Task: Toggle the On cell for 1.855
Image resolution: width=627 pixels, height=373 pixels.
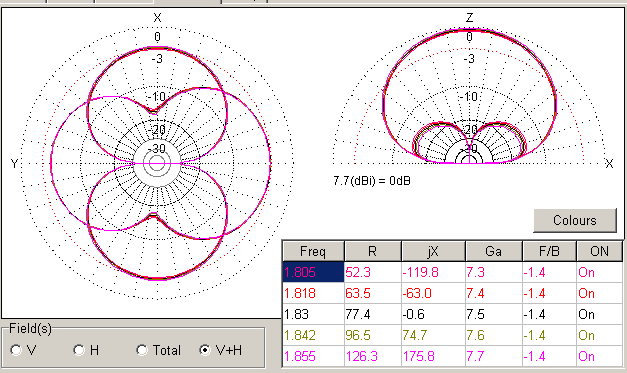Action: click(599, 356)
